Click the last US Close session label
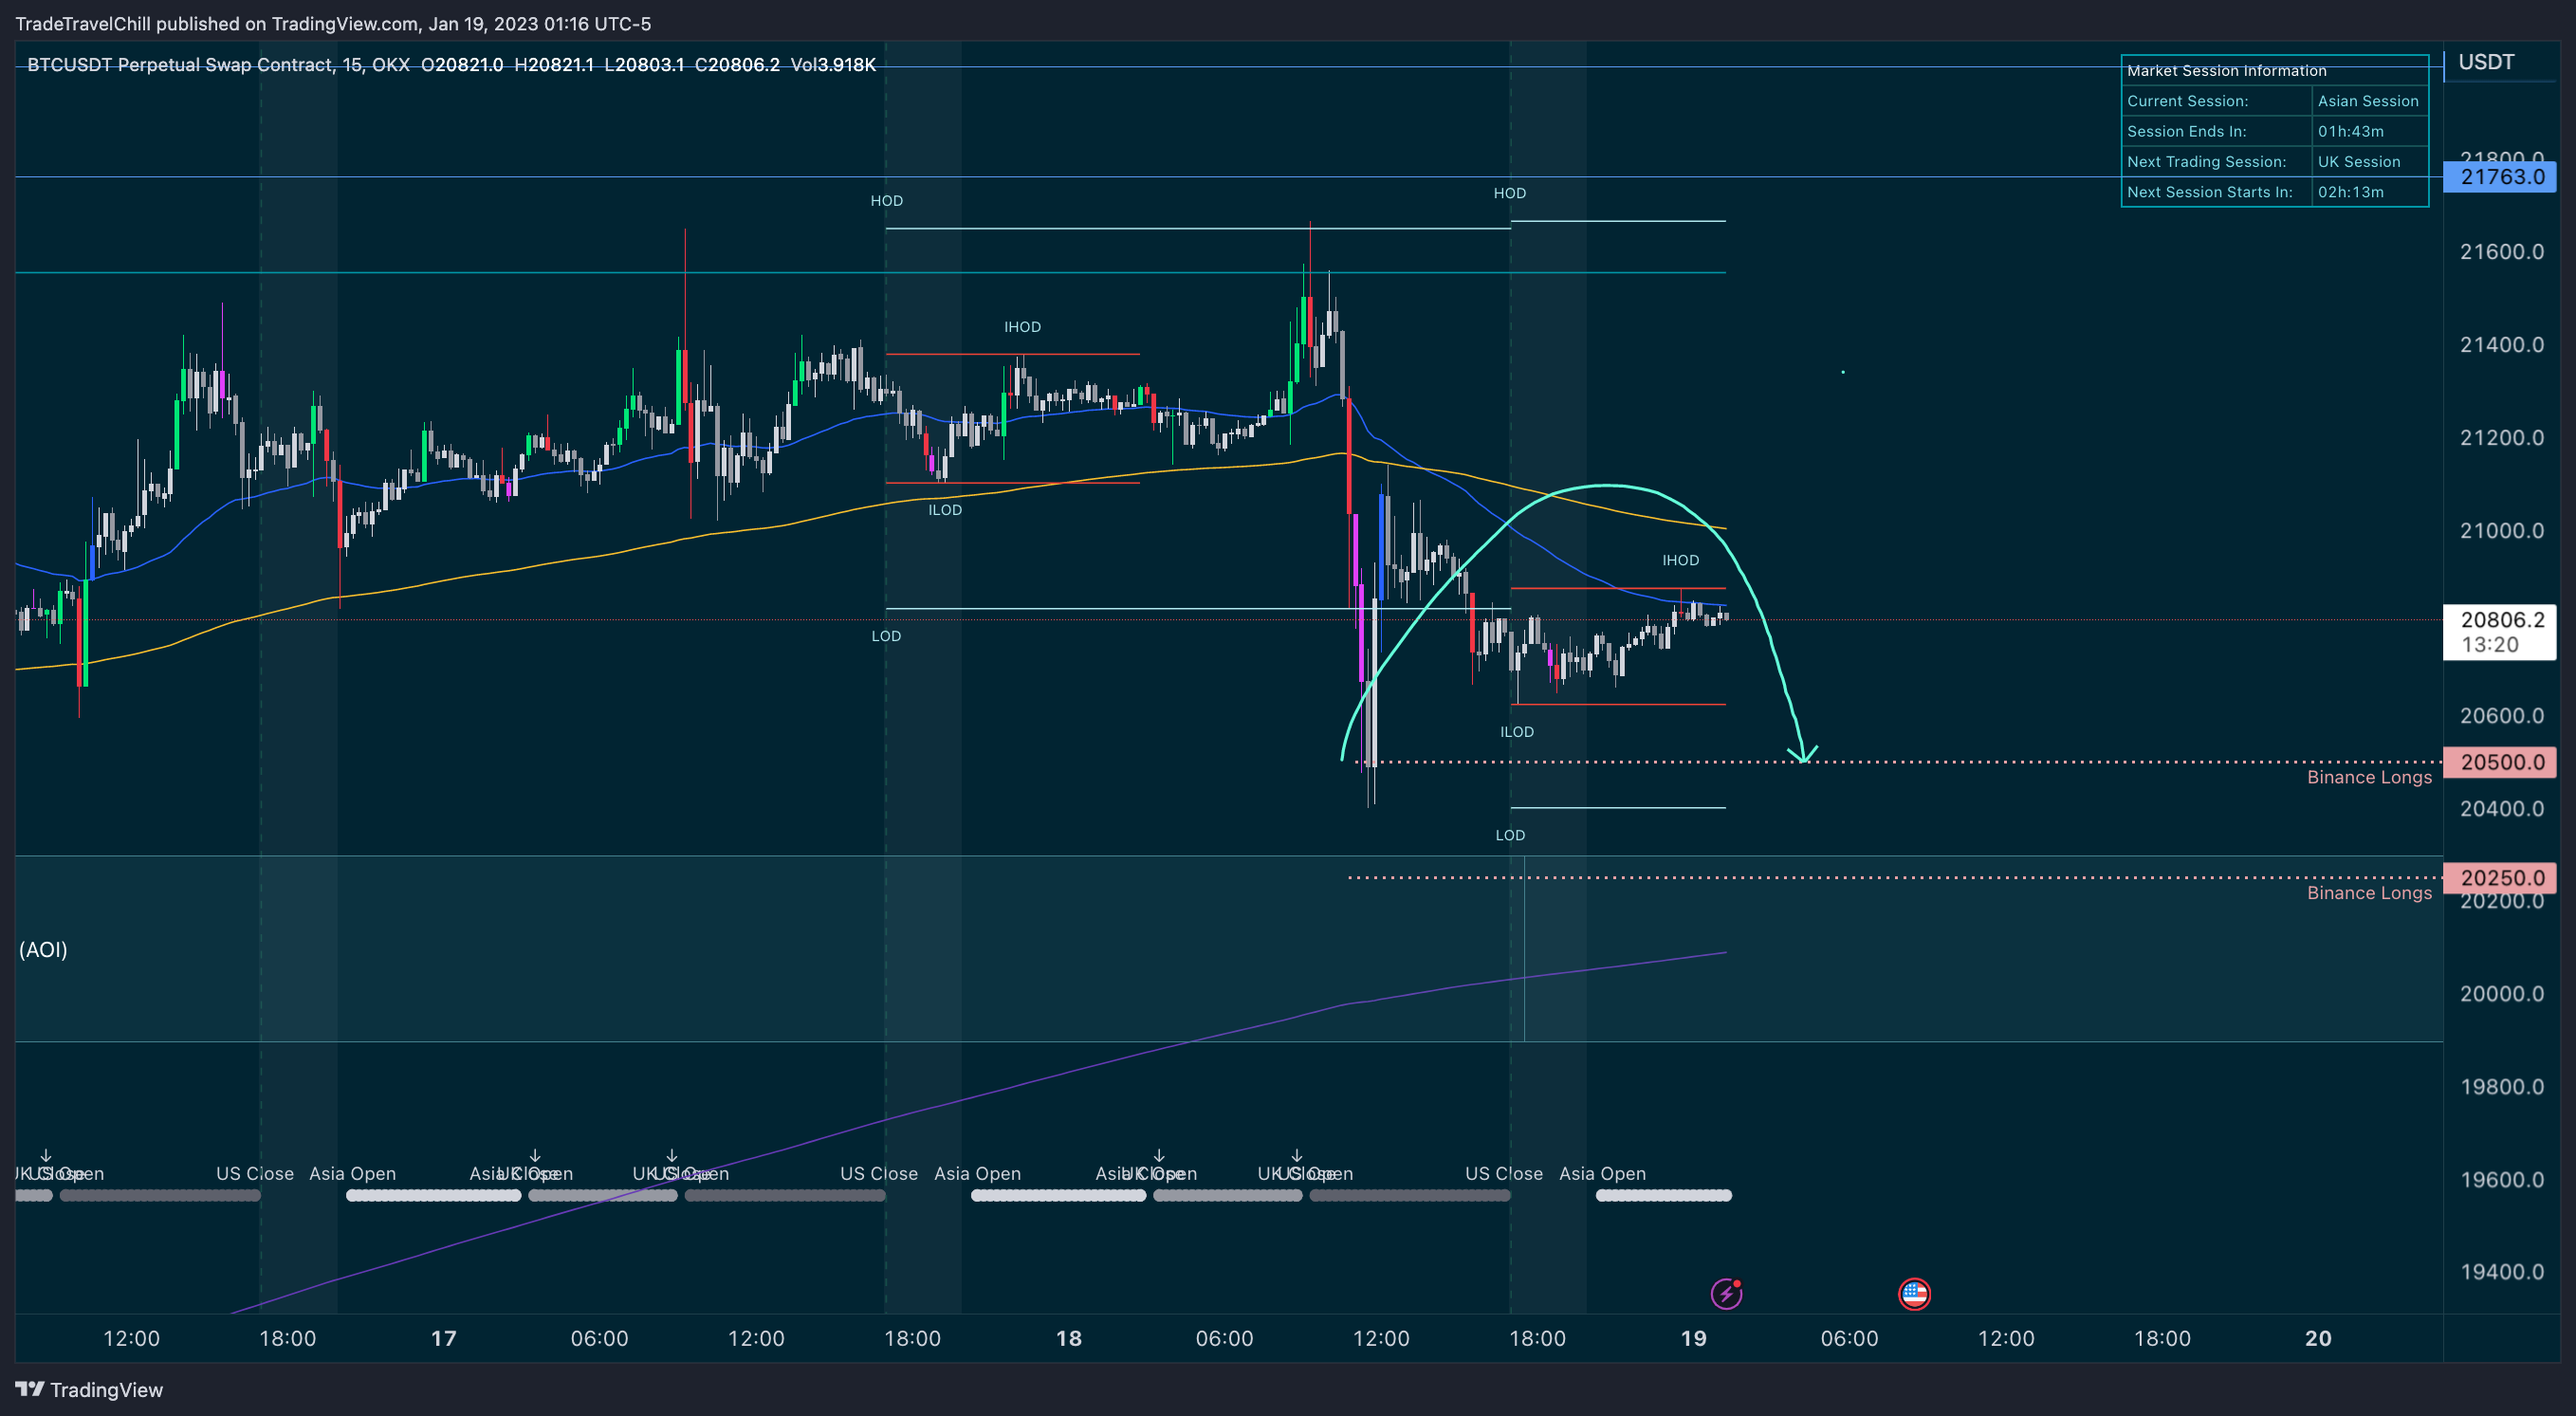This screenshot has width=2576, height=1416. [1503, 1173]
